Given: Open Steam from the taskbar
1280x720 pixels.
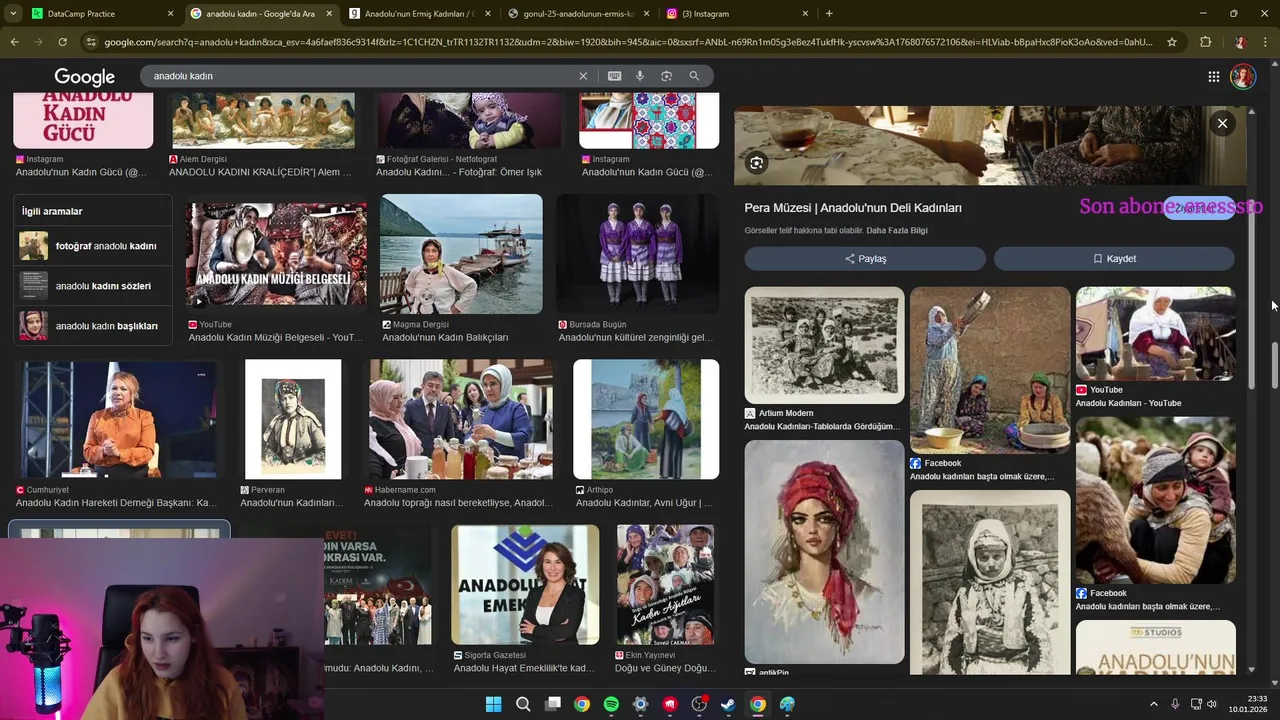Looking at the screenshot, I should [728, 704].
